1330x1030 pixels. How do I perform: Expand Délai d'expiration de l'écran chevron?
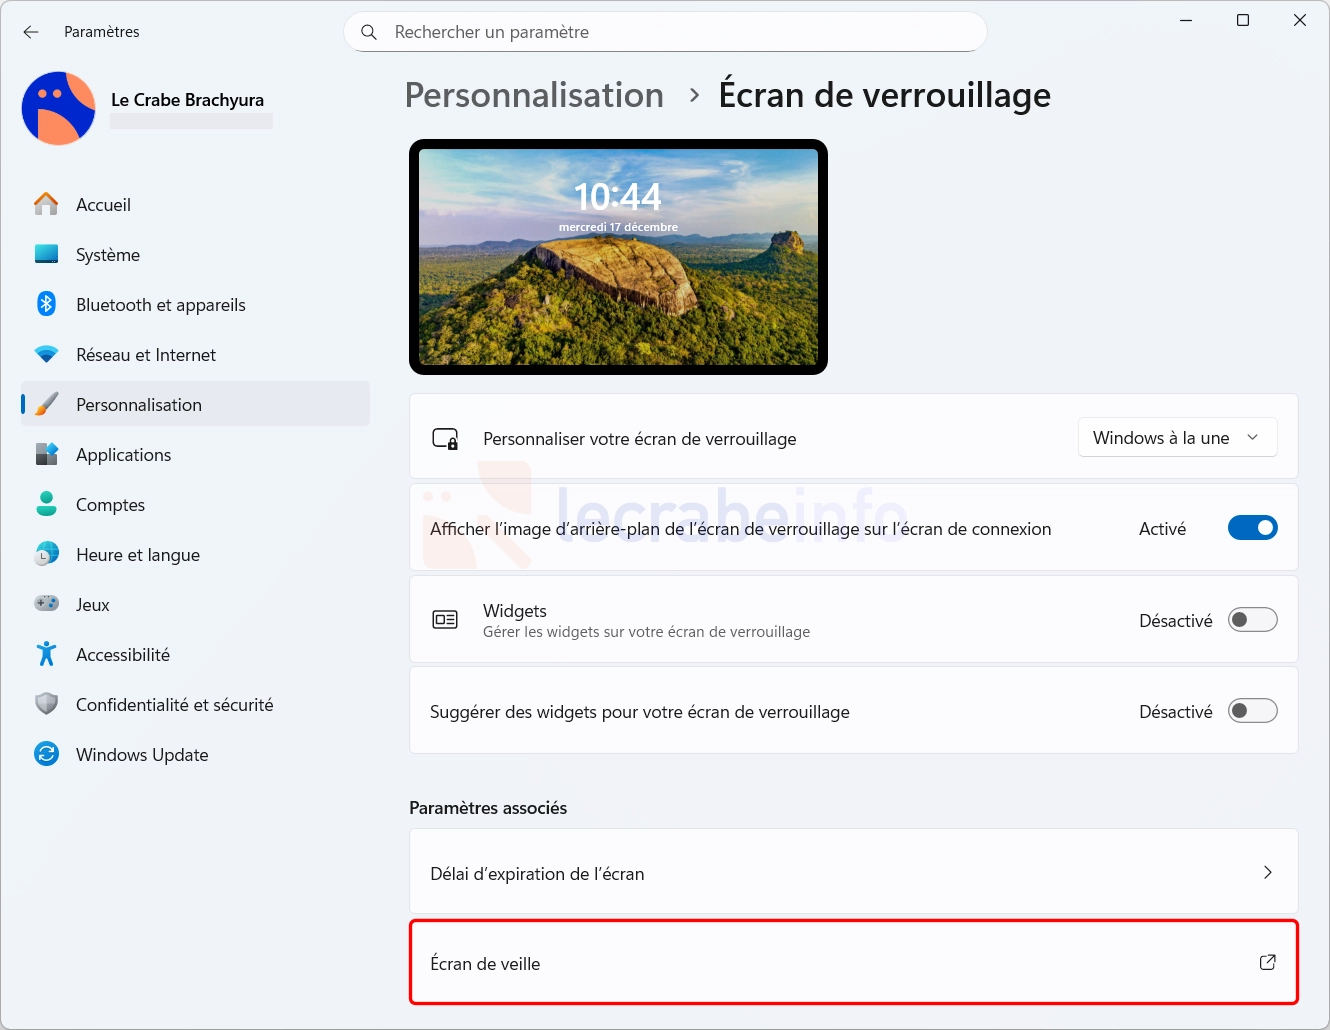tap(1267, 873)
